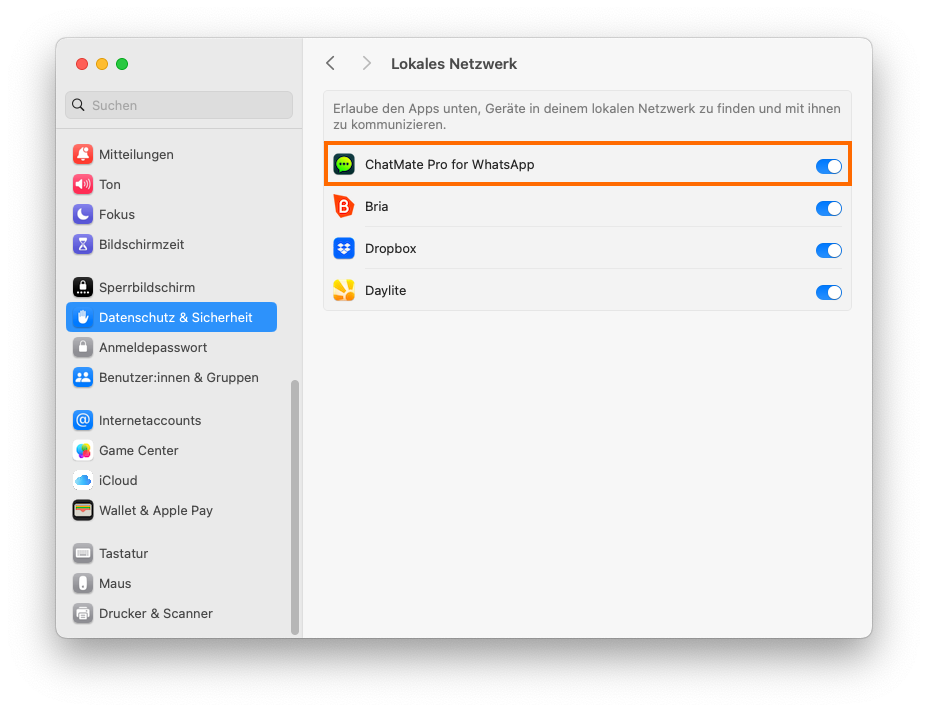Open Anmeldepasswort settings
This screenshot has width=928, height=712.
tap(172, 347)
